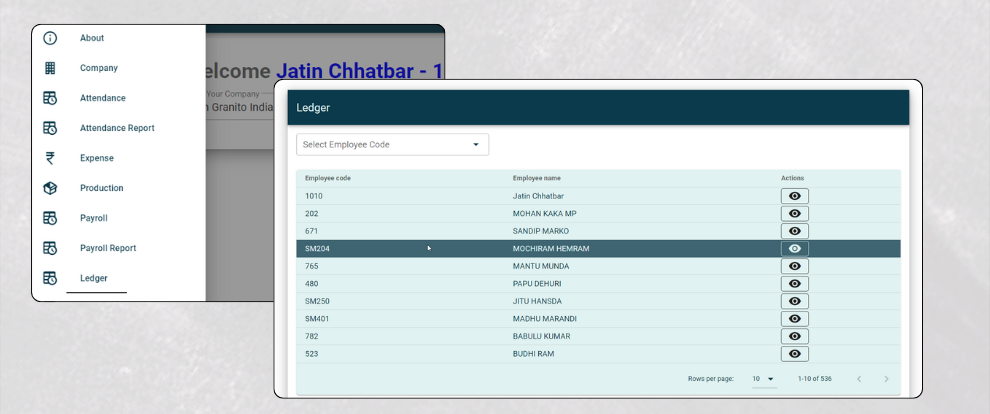
Task: Click the Production box icon
Action: click(50, 188)
